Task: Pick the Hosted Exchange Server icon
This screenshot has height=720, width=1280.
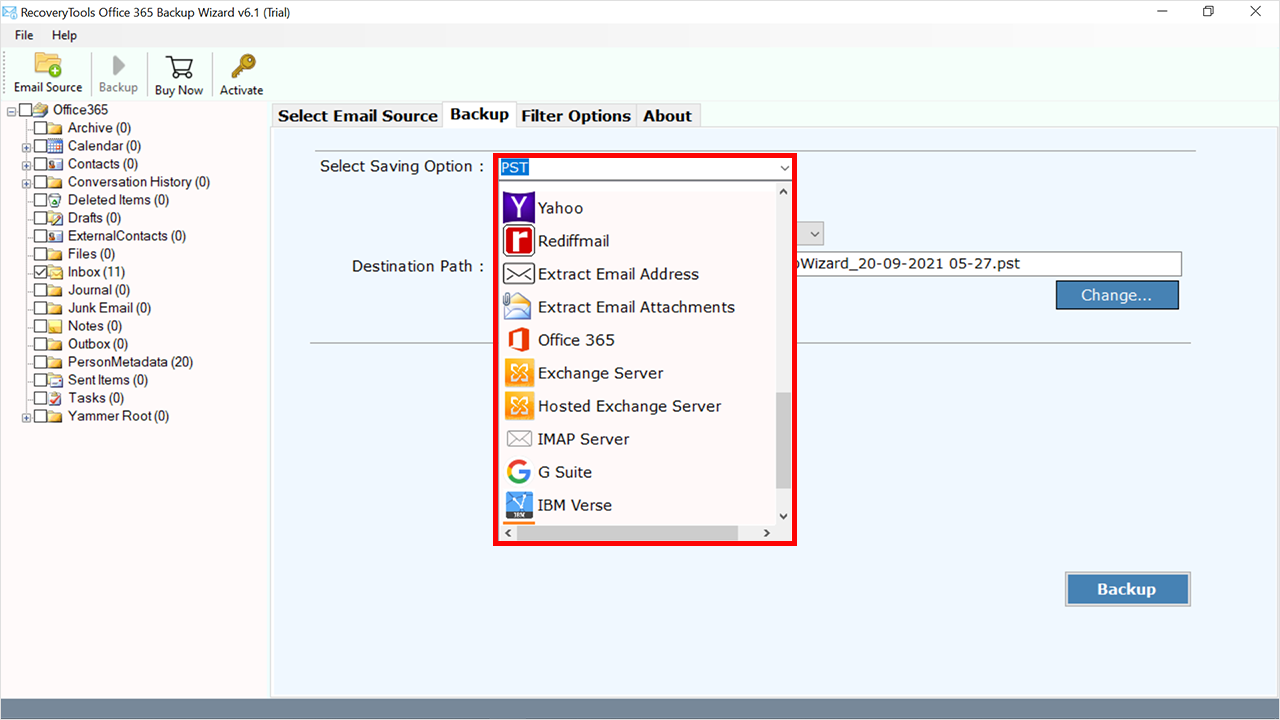Action: (x=519, y=406)
